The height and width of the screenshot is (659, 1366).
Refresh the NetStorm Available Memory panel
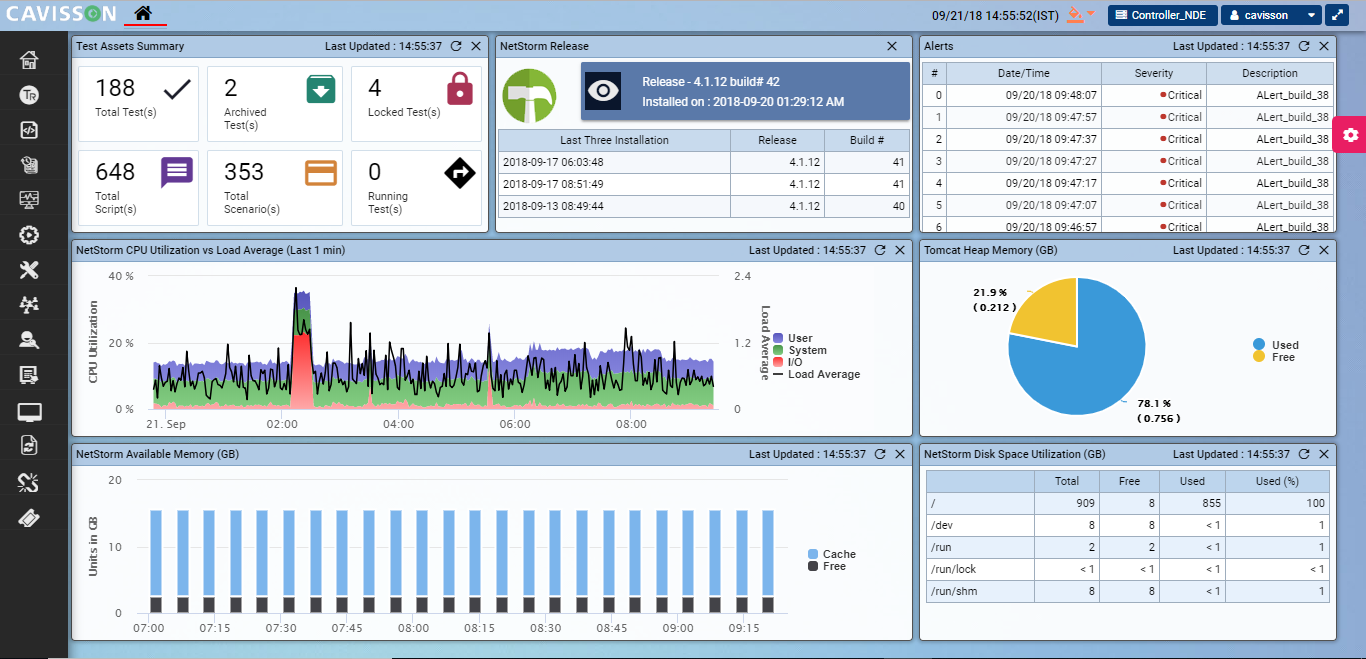pyautogui.click(x=880, y=454)
